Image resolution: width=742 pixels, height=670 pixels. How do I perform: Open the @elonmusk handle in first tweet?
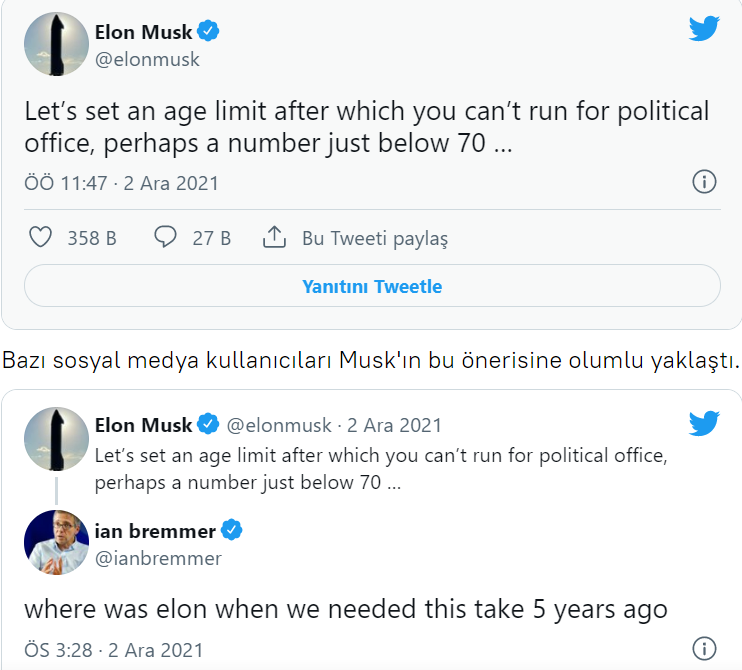[147, 59]
